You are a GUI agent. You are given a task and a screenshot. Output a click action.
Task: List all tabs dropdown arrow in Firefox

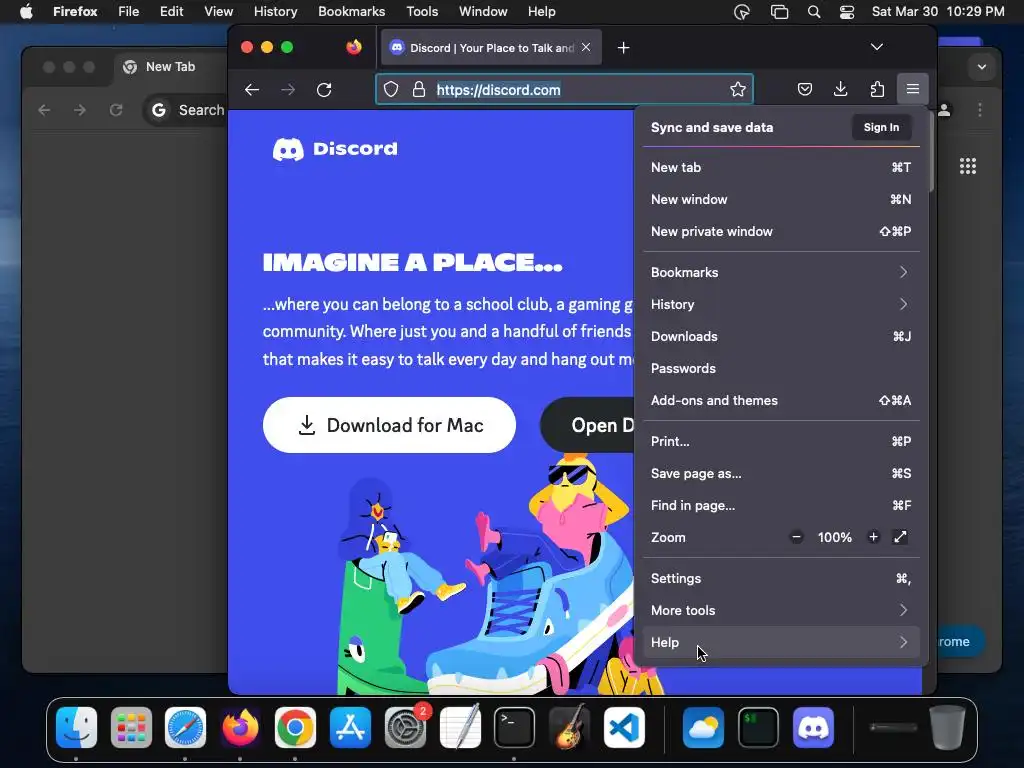[877, 47]
